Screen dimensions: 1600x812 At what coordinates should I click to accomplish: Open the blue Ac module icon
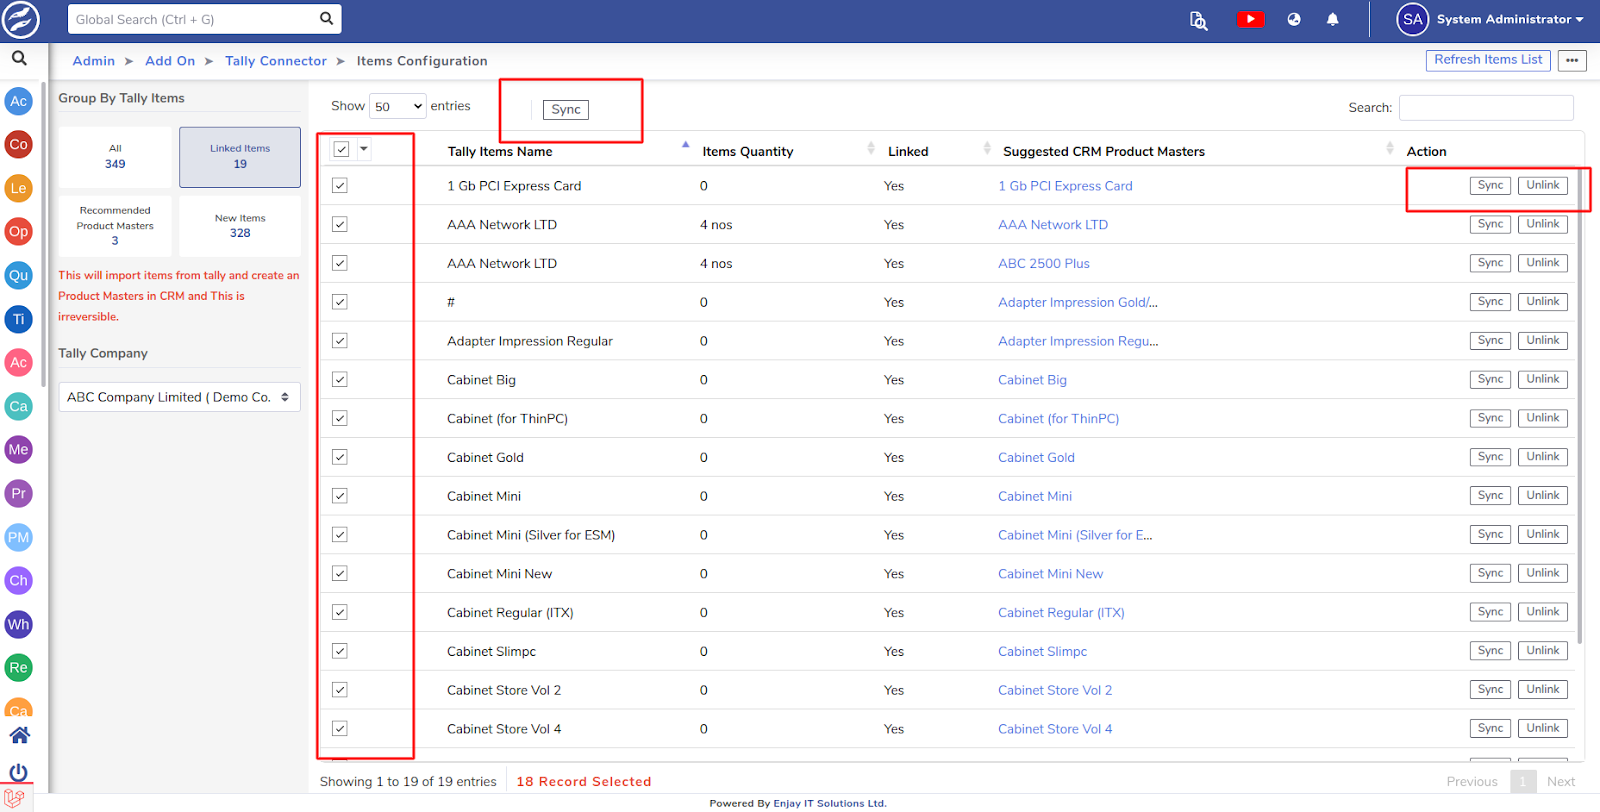pyautogui.click(x=19, y=101)
